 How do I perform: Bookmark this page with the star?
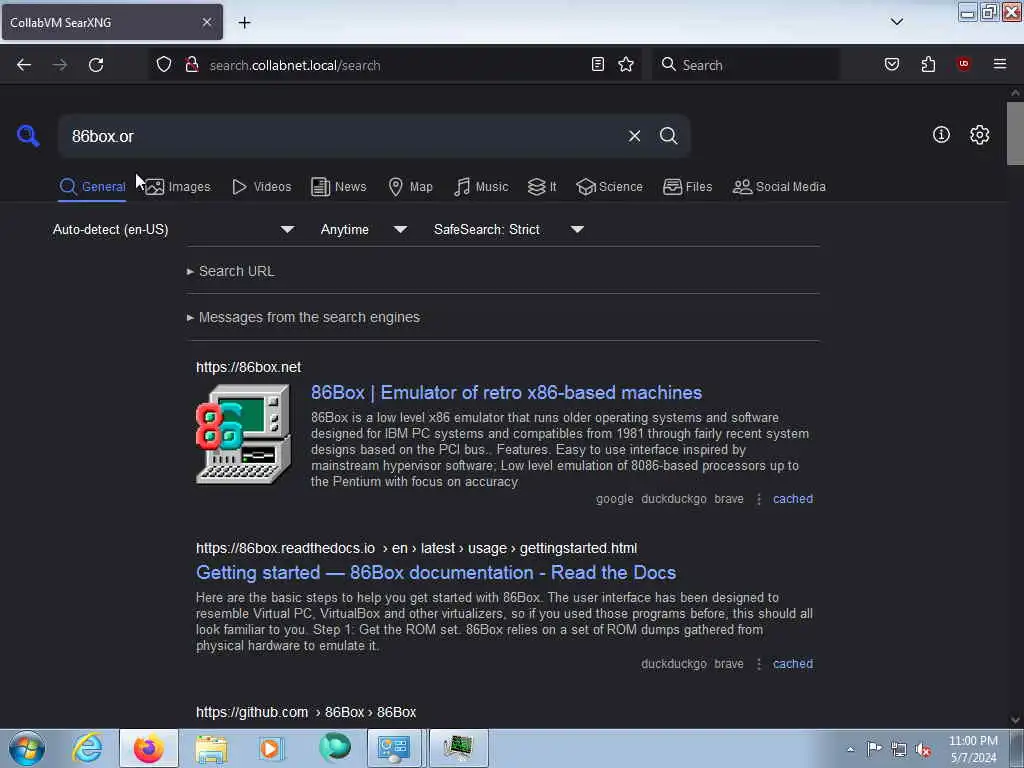(626, 64)
